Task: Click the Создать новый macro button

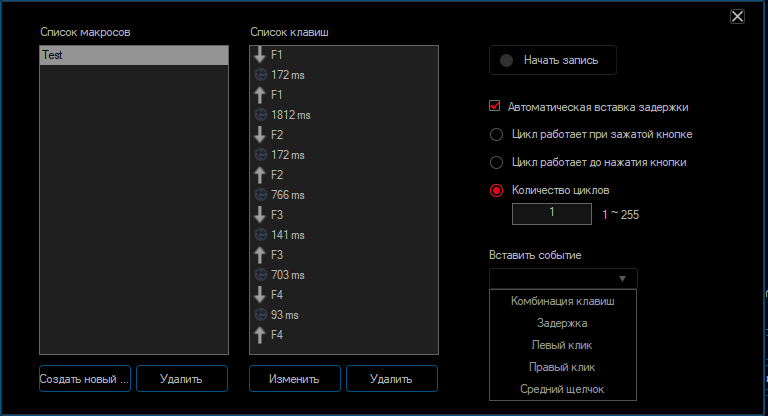Action: tap(85, 379)
